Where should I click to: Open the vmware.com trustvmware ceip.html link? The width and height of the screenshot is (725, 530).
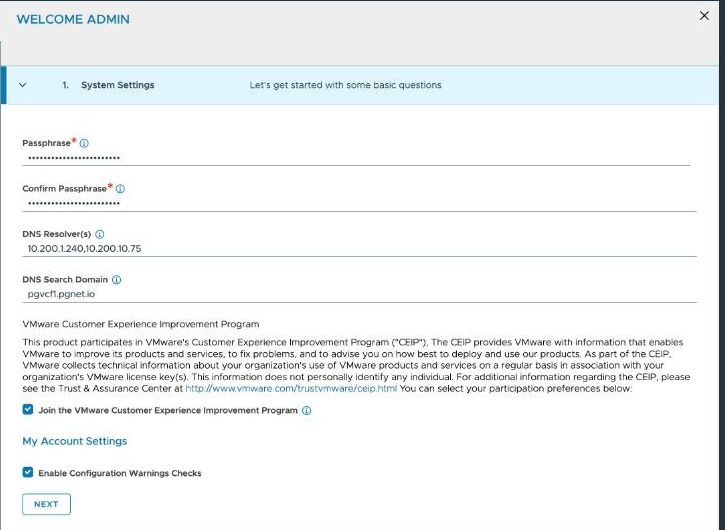(291, 388)
